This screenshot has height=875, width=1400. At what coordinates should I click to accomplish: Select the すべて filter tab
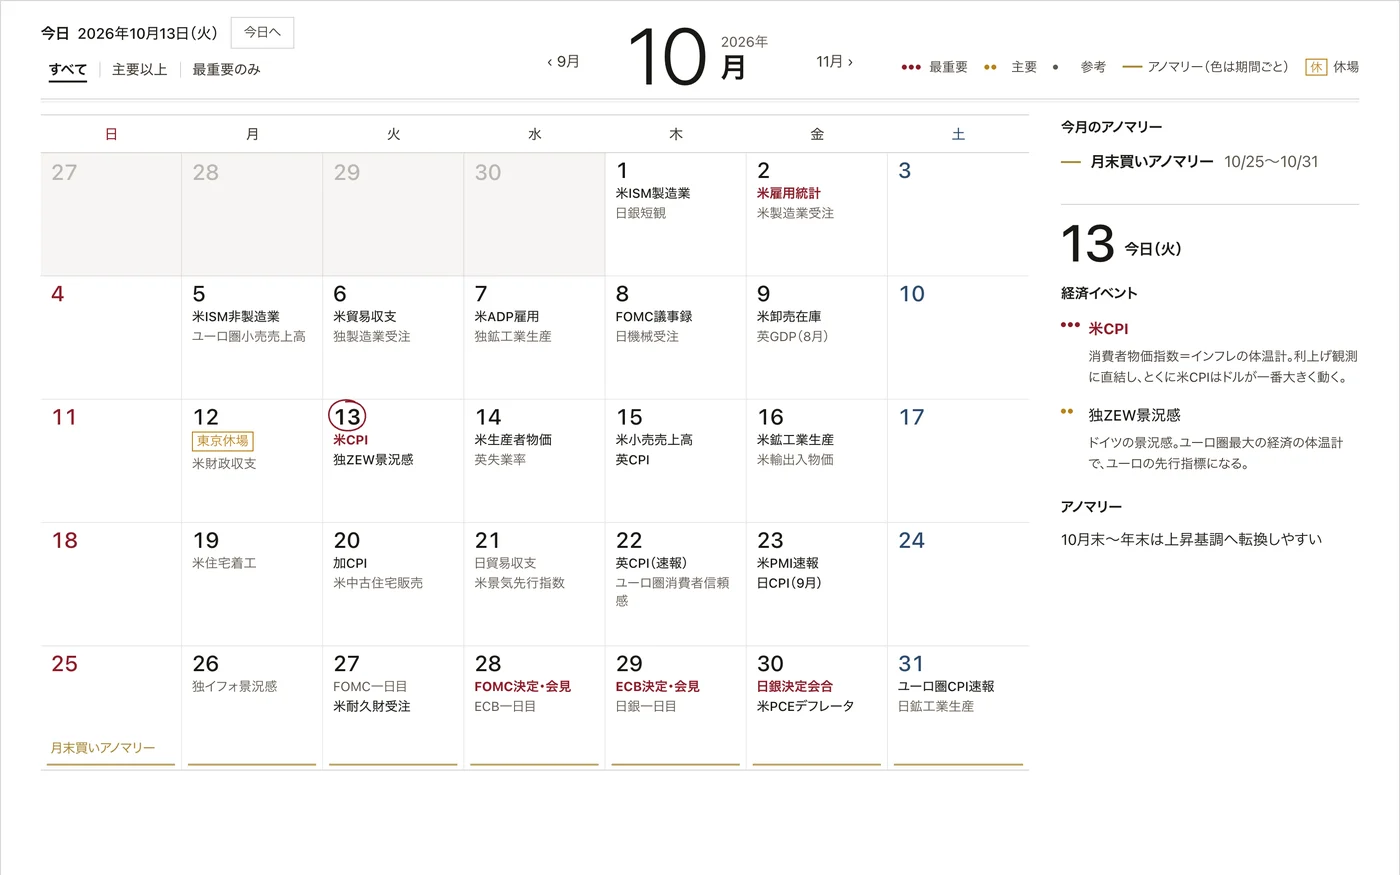pyautogui.click(x=68, y=69)
